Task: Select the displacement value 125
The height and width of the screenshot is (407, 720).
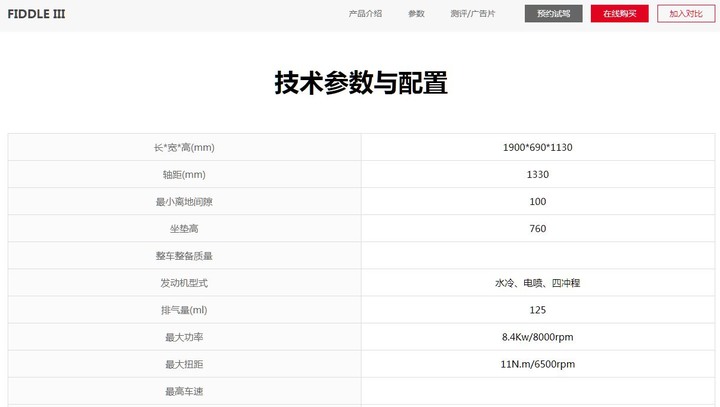Action: pos(538,310)
